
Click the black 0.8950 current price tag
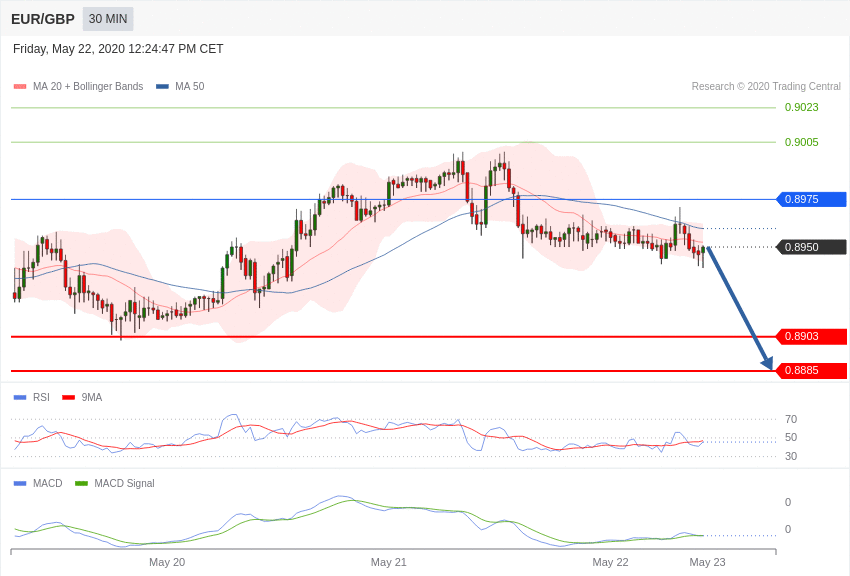(x=812, y=247)
